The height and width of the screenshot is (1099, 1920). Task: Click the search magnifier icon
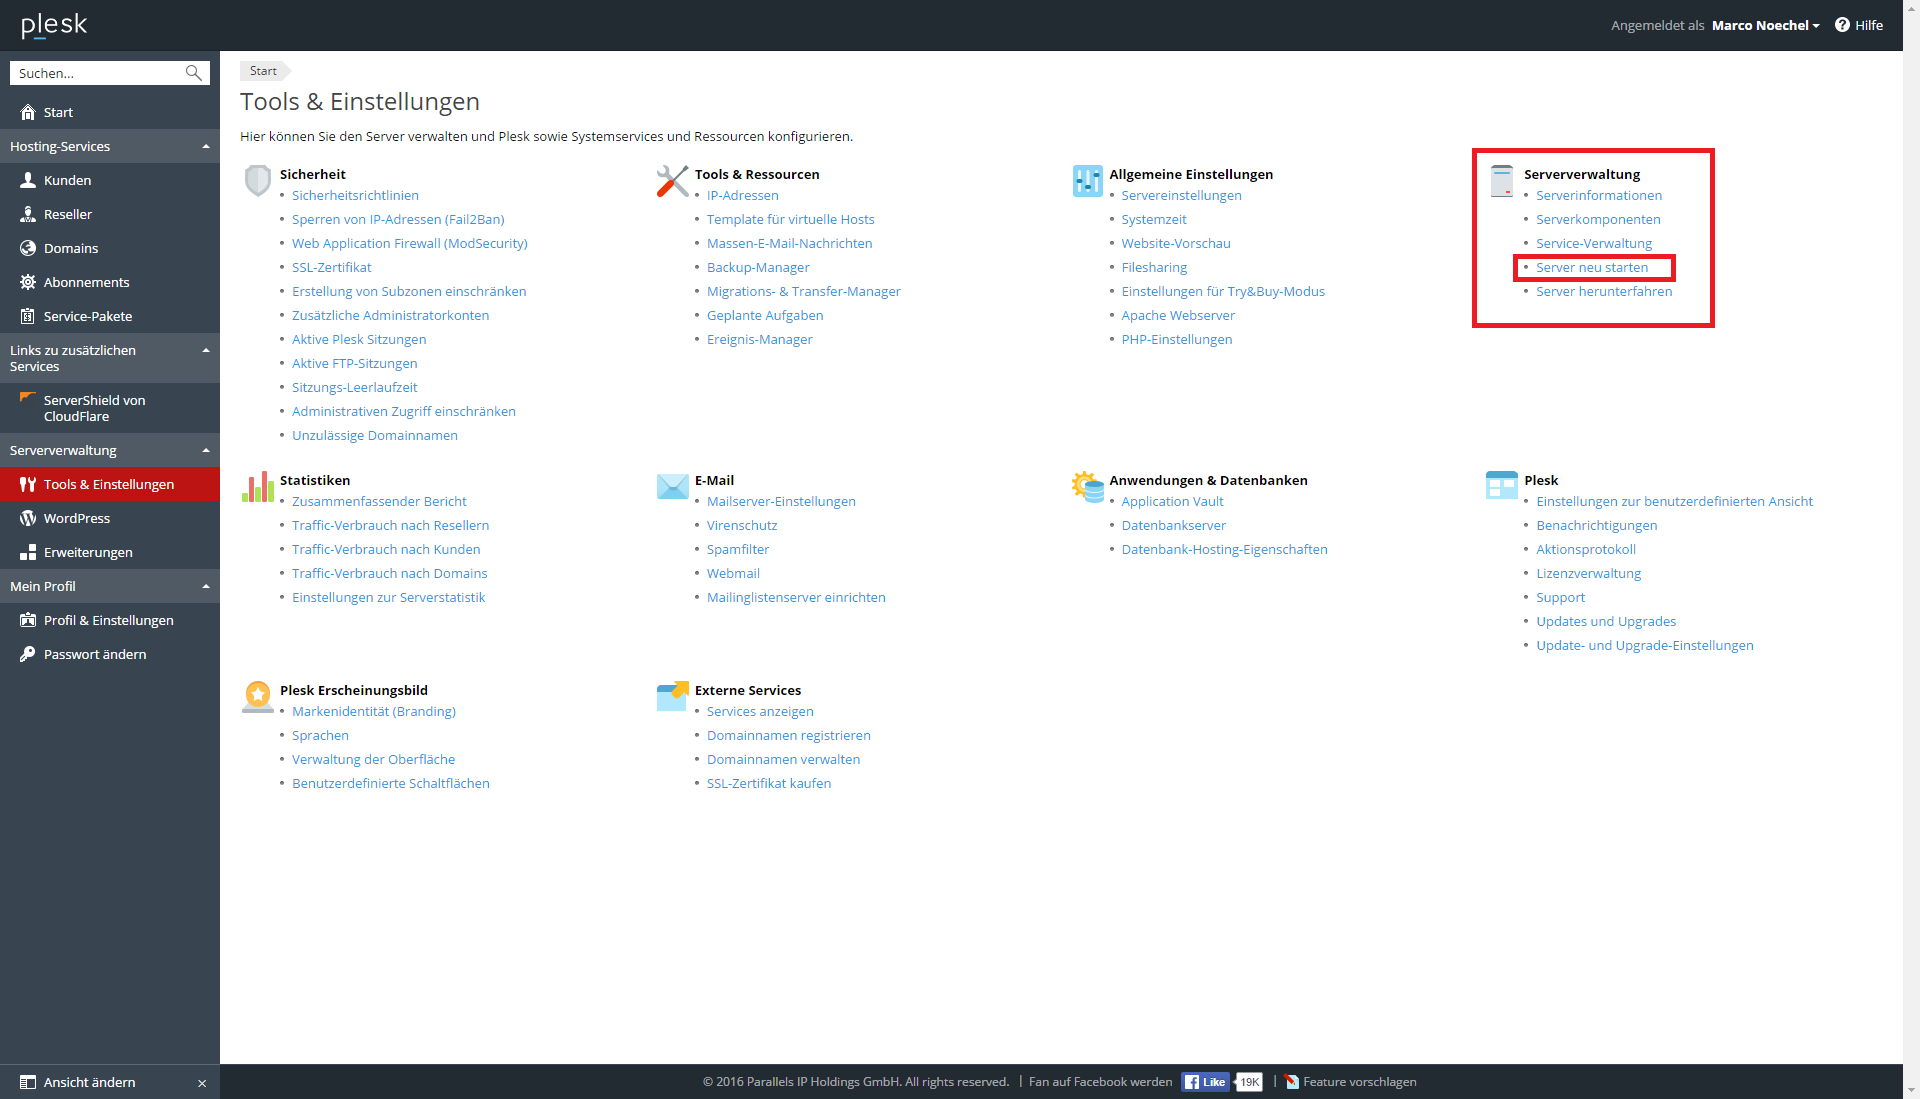pyautogui.click(x=193, y=73)
